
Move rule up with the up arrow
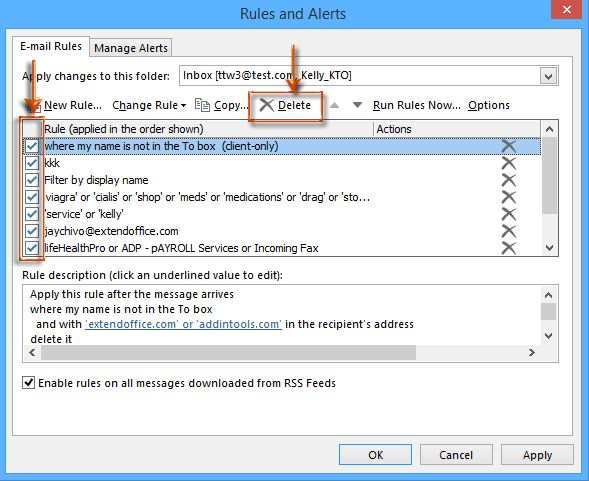pos(334,105)
